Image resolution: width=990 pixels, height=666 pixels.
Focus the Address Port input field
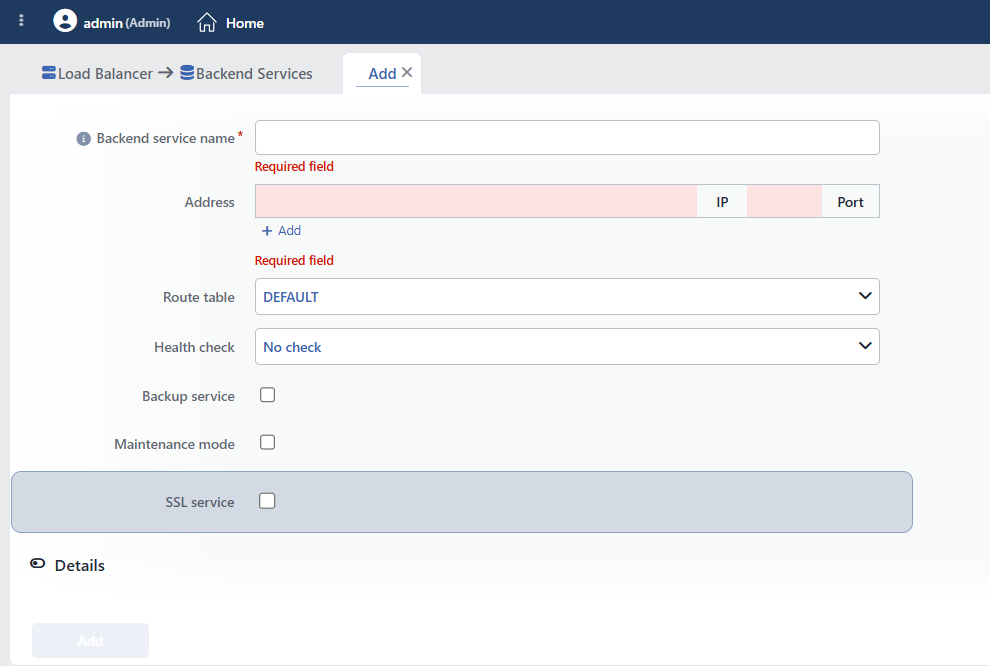point(784,201)
